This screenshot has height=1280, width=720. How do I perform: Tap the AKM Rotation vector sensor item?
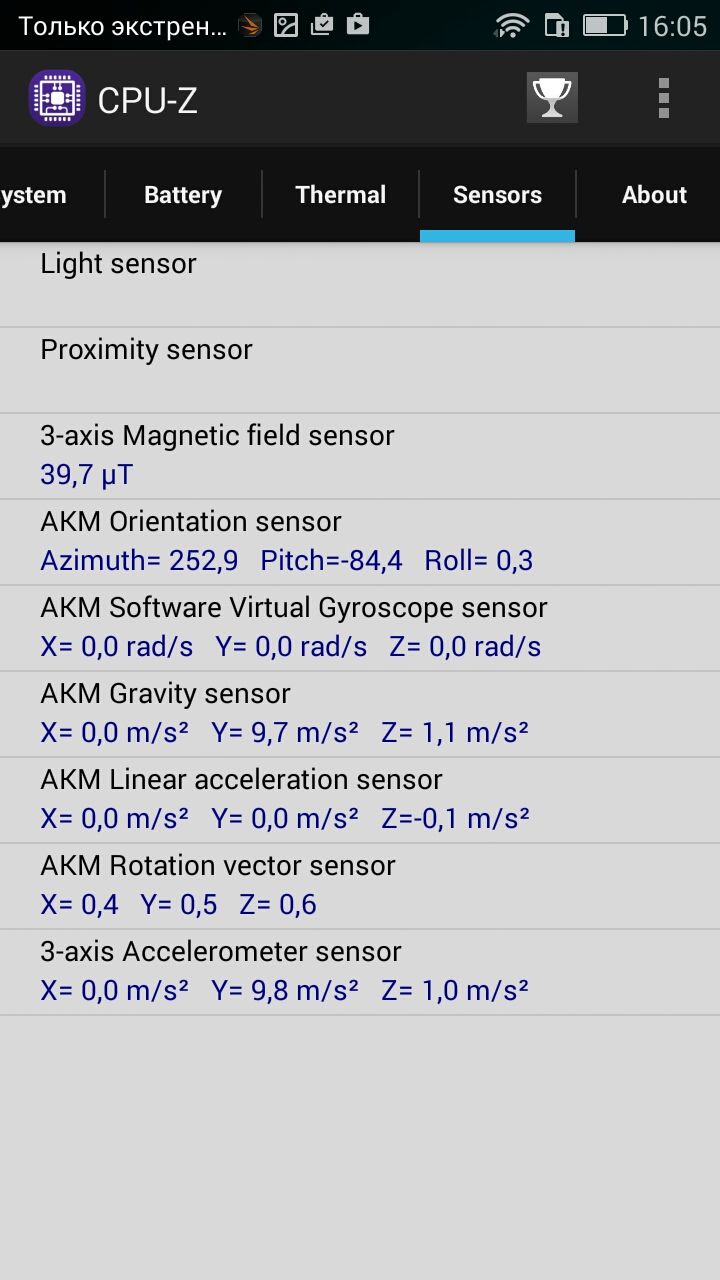pos(360,886)
